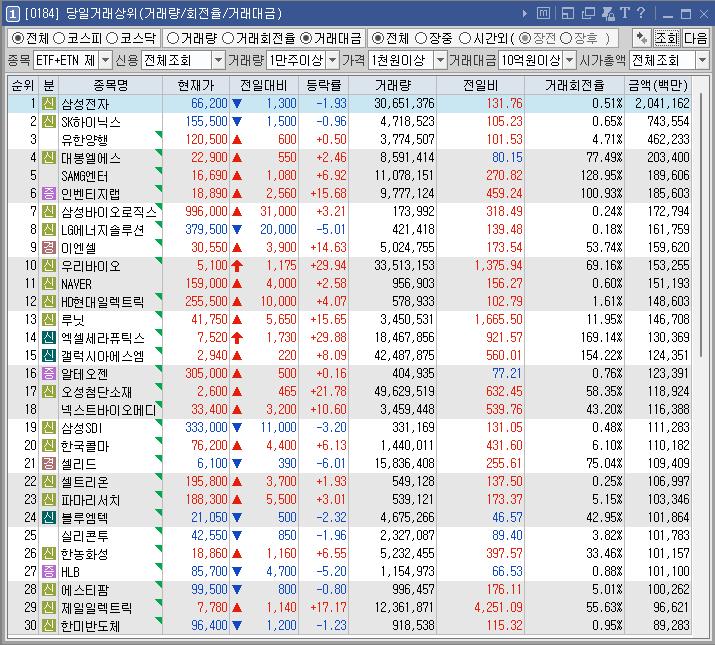715x645 pixels.
Task: Open the 유한양행 stock row
Action: pos(349,140)
